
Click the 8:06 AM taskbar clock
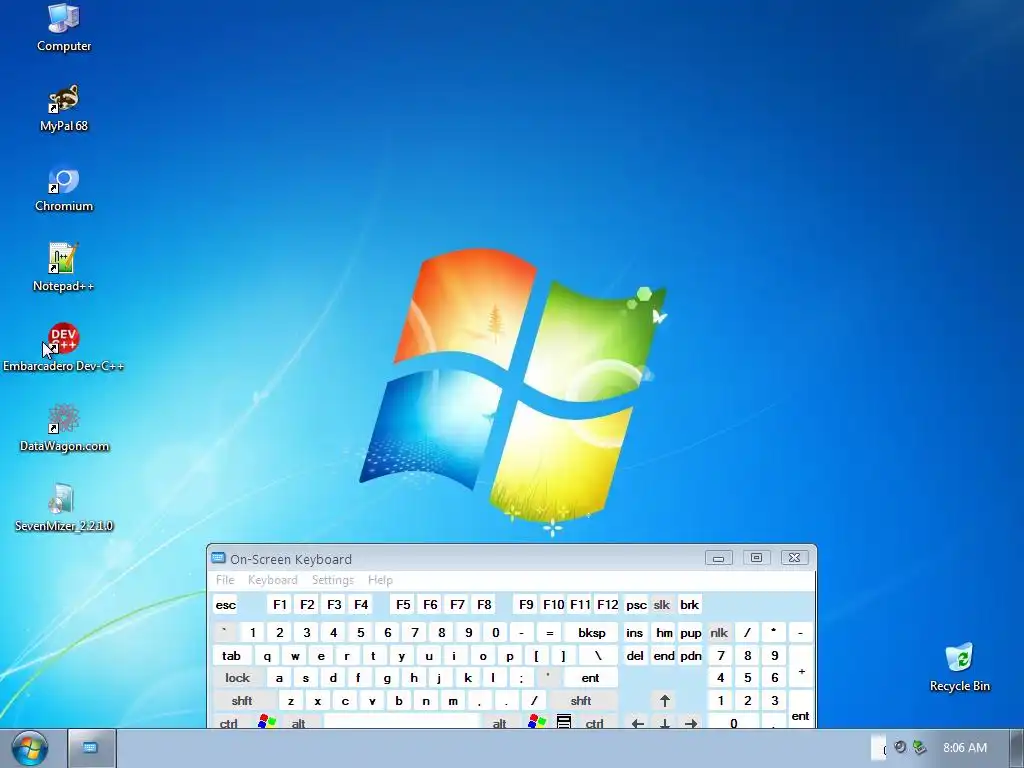point(965,748)
